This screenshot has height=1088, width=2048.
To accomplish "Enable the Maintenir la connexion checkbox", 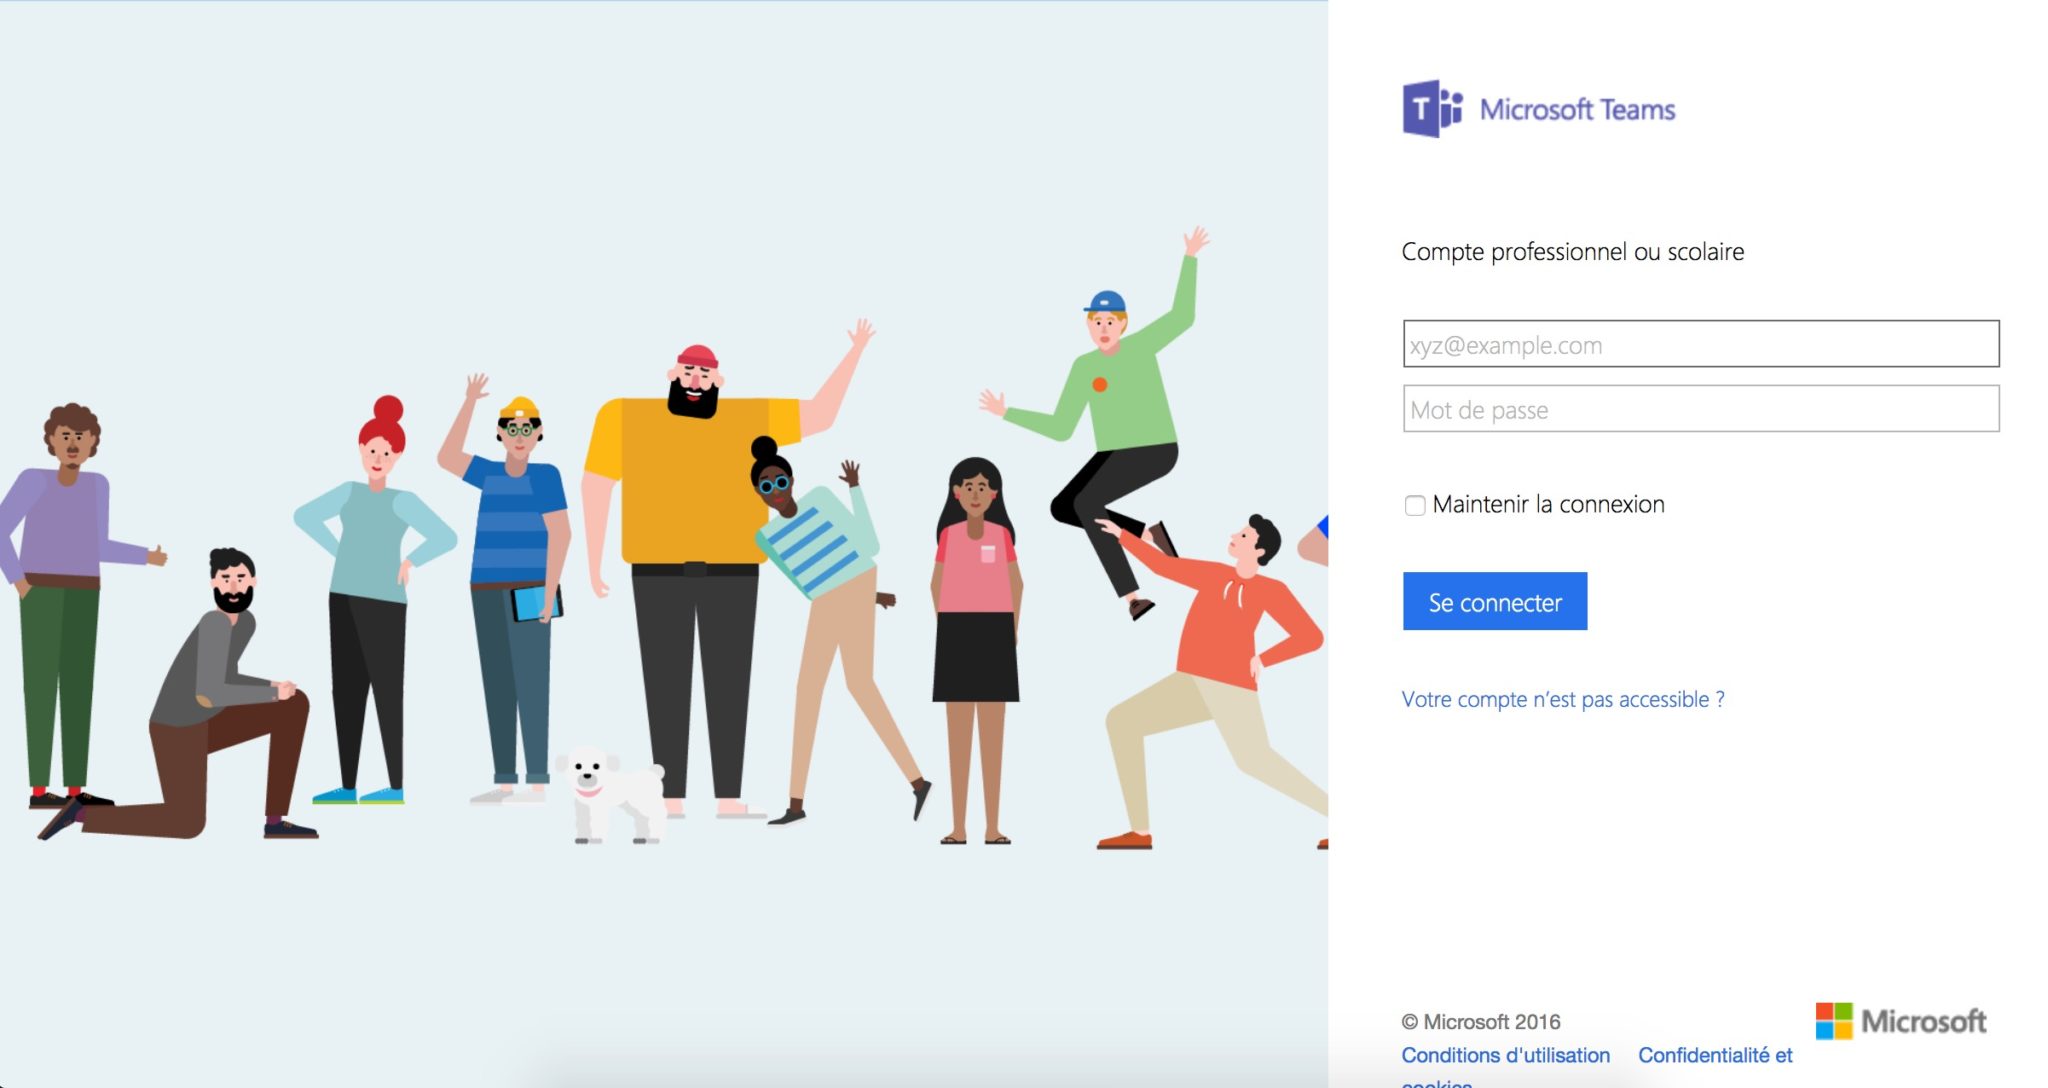I will tap(1415, 505).
